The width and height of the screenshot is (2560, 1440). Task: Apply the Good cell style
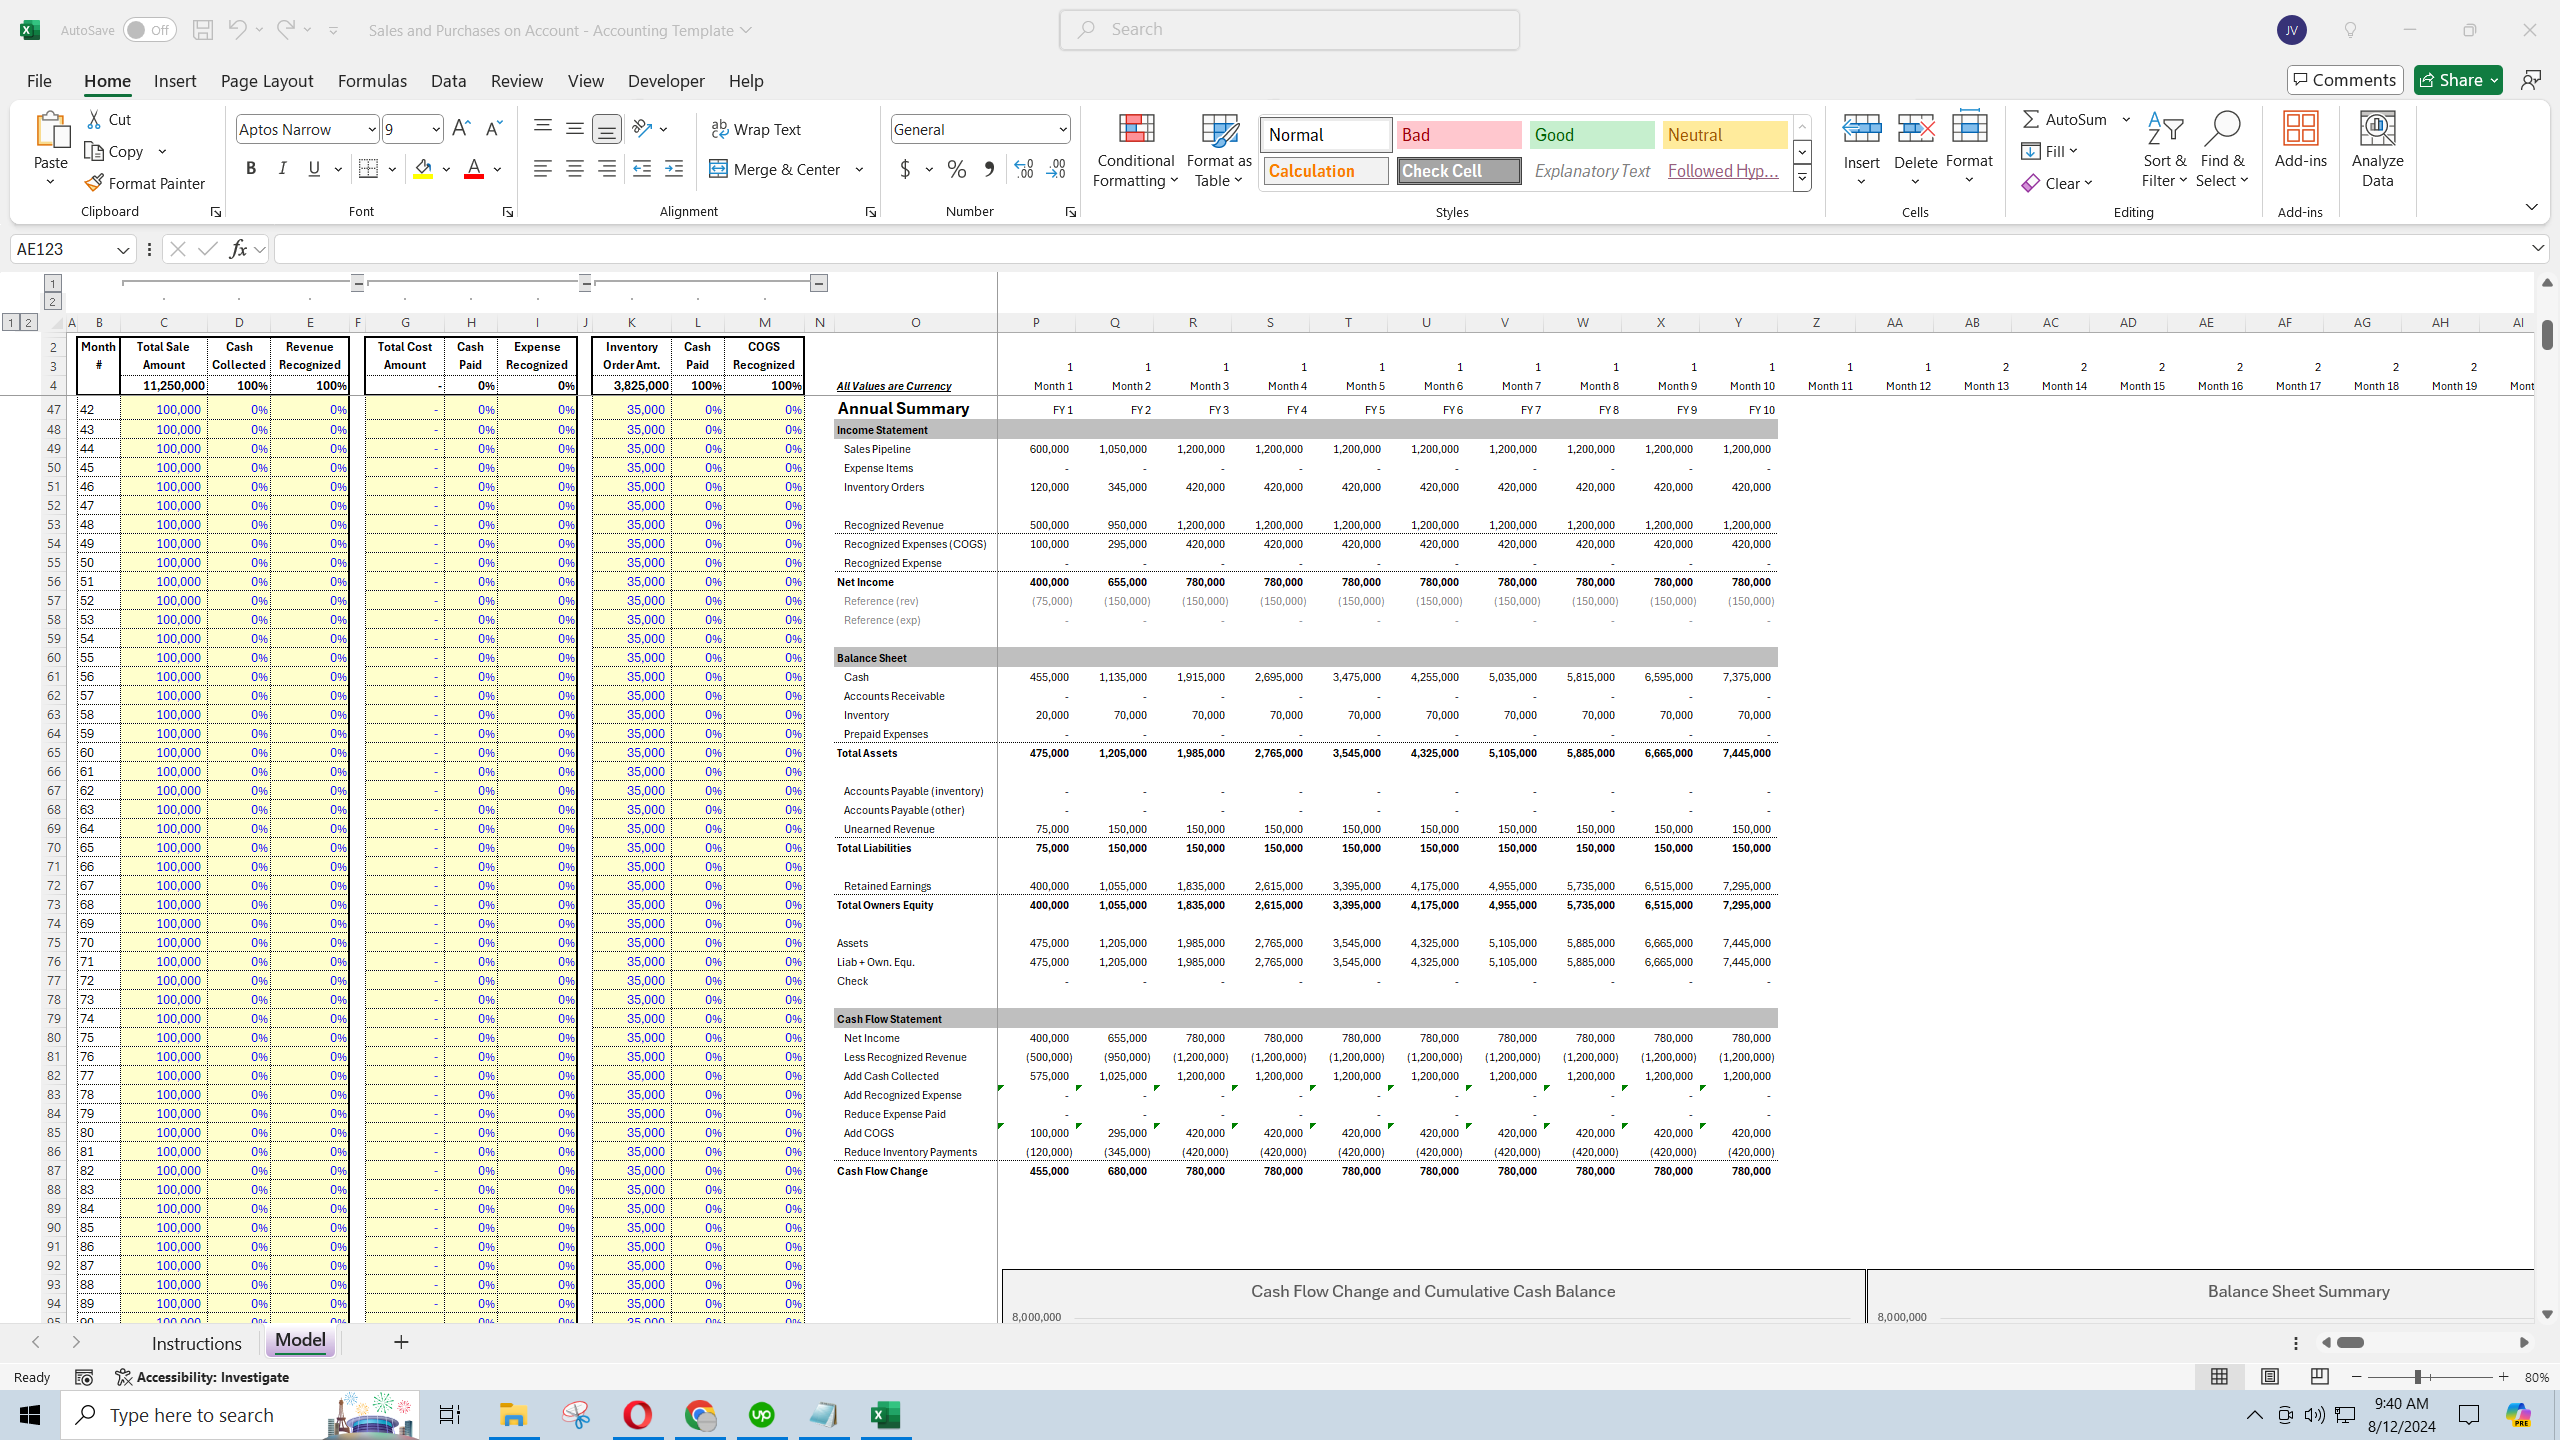point(1592,135)
